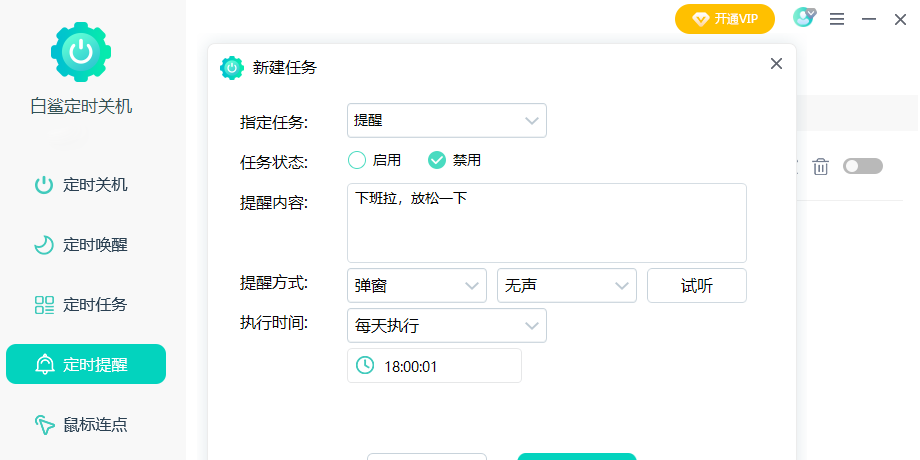Click the 白鲨定时关机 app logo
This screenshot has width=920, height=460.
pos(81,51)
